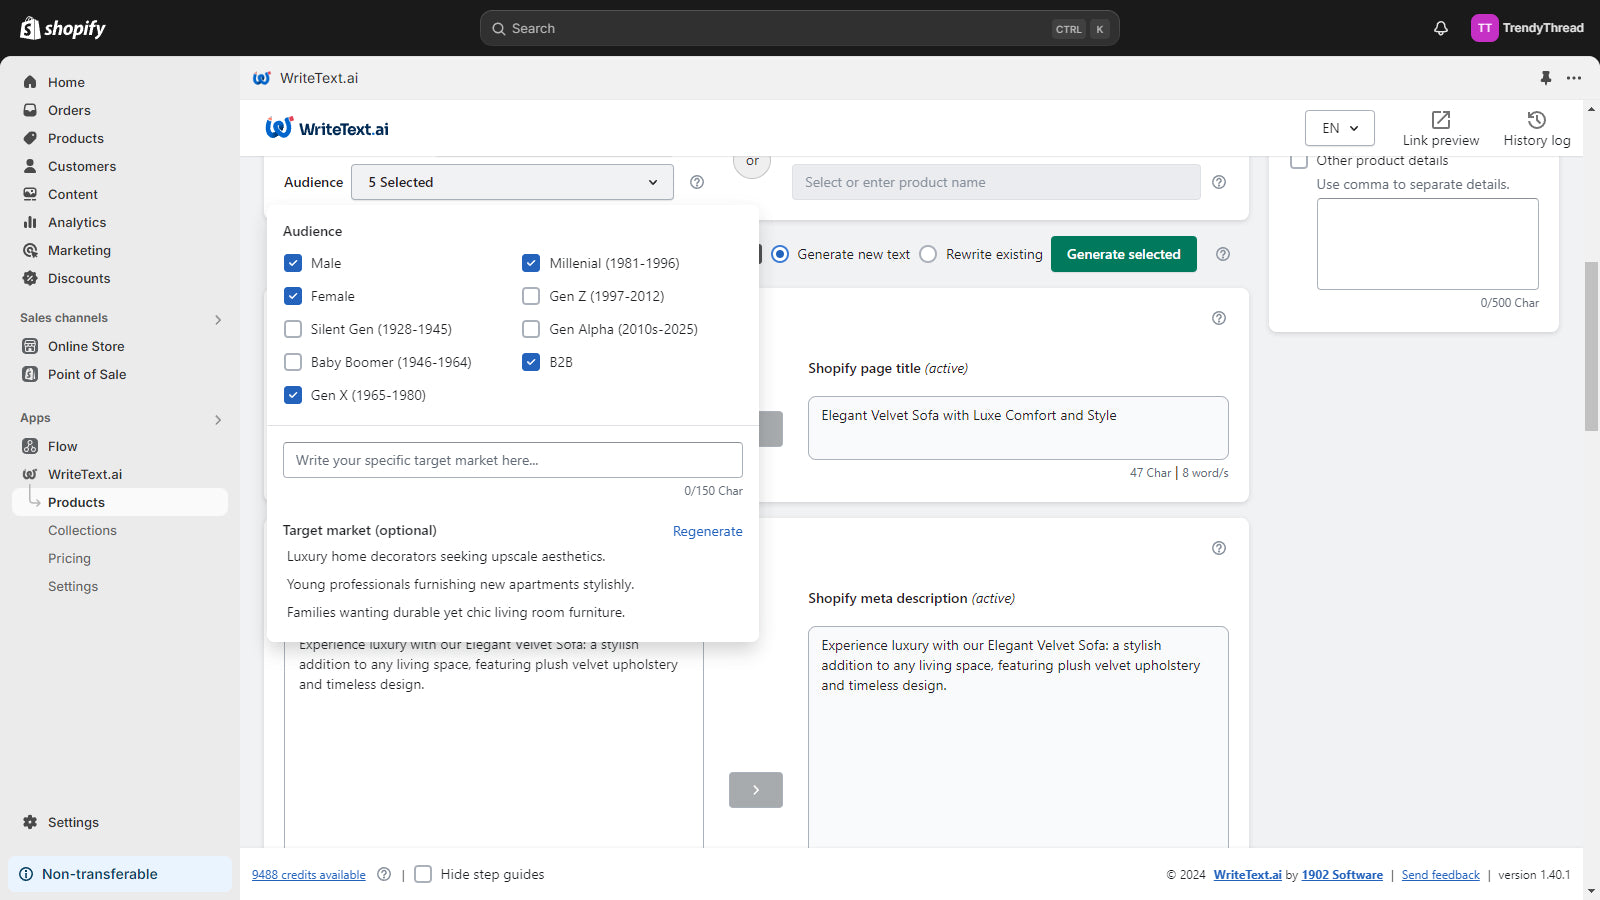Uncheck the Female audience checkbox
The image size is (1600, 900).
tap(293, 296)
